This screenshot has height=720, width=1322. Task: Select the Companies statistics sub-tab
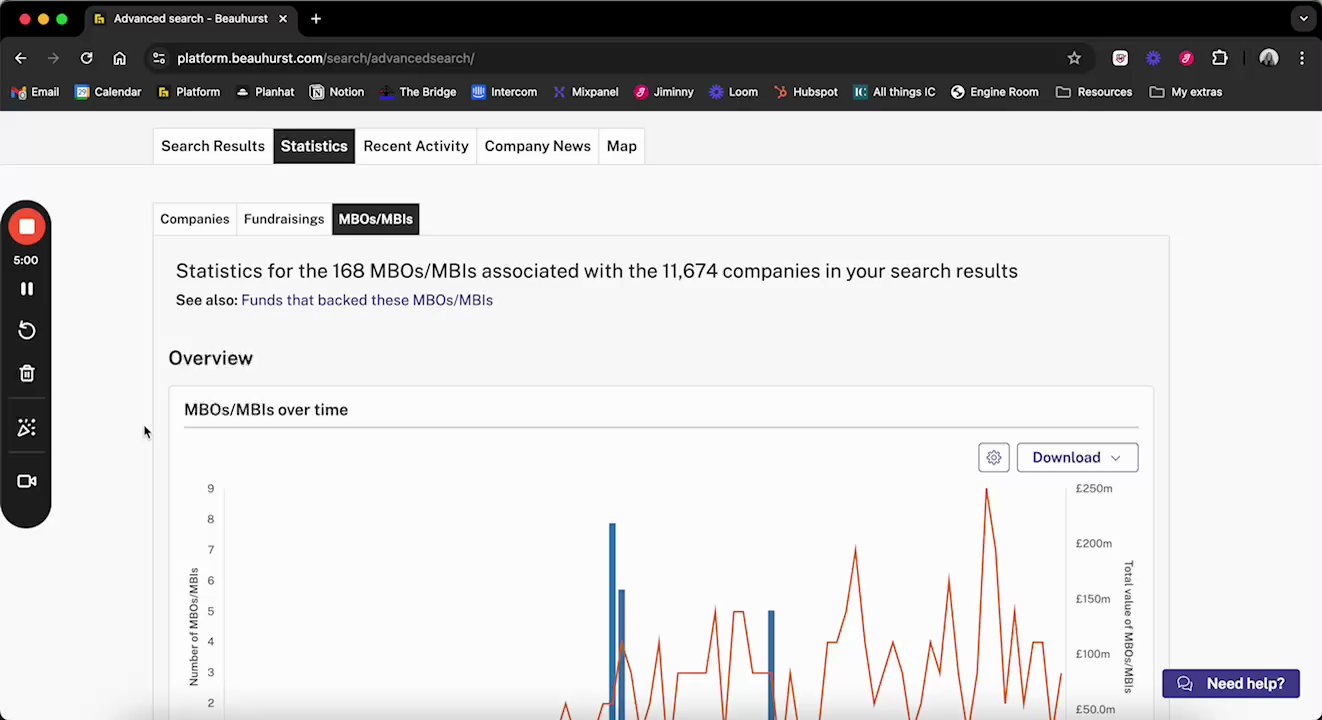pyautogui.click(x=195, y=219)
